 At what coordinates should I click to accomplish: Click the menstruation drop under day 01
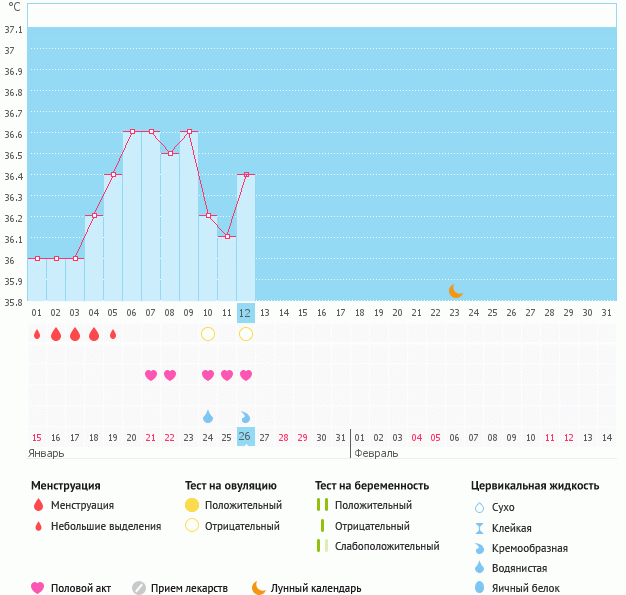point(37,334)
